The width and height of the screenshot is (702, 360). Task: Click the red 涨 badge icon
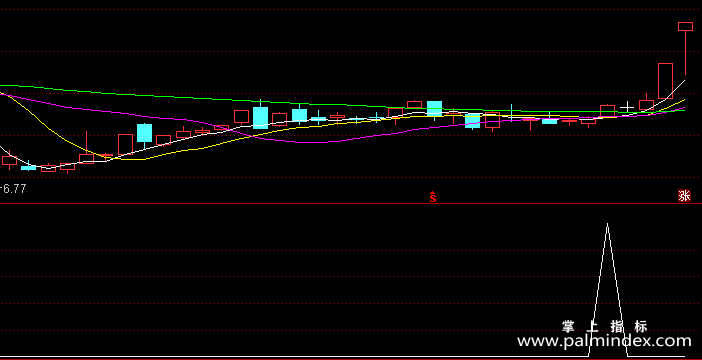pos(684,196)
